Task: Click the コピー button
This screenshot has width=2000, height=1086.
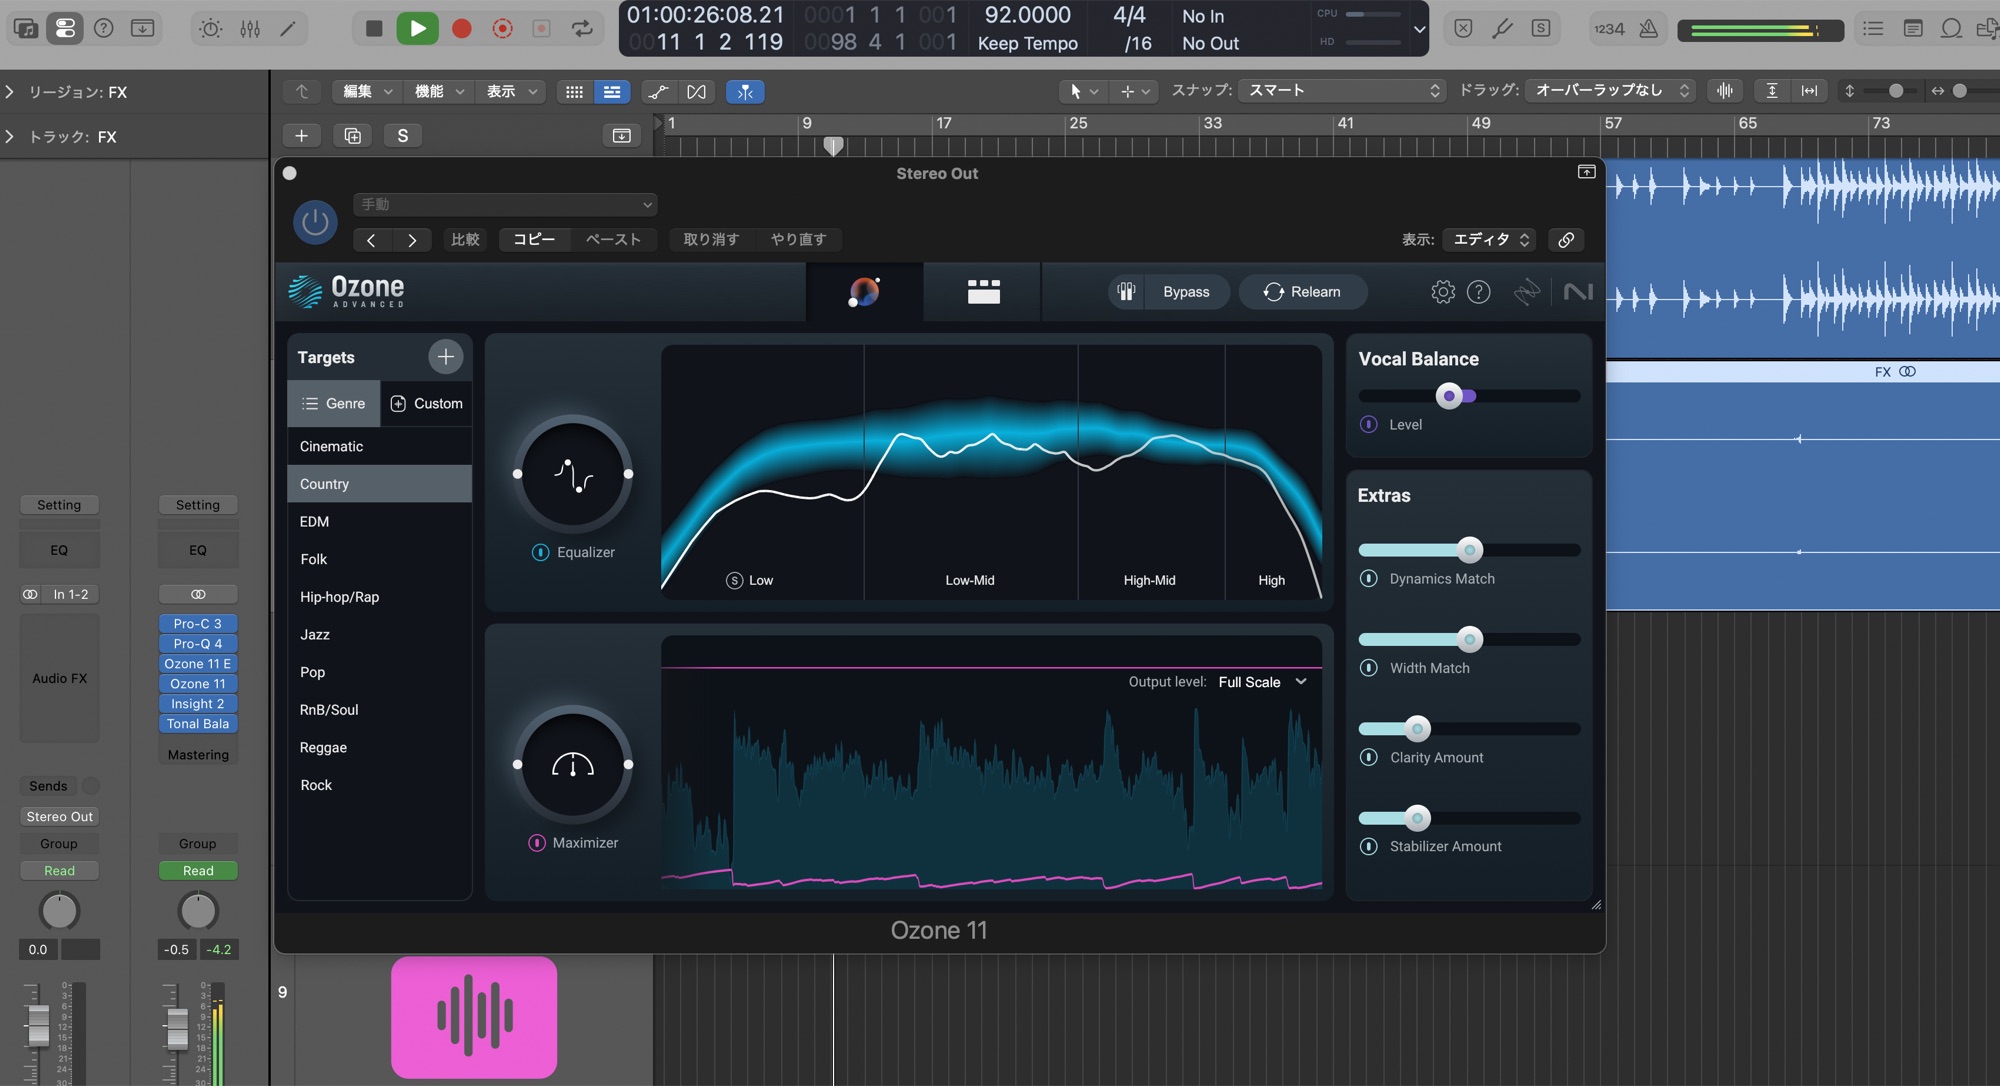Action: [x=534, y=240]
